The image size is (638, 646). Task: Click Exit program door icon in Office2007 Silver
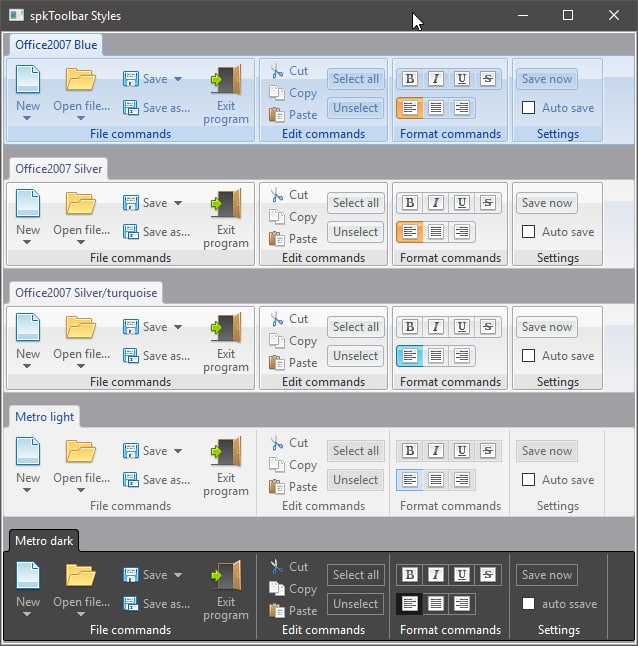click(x=226, y=203)
